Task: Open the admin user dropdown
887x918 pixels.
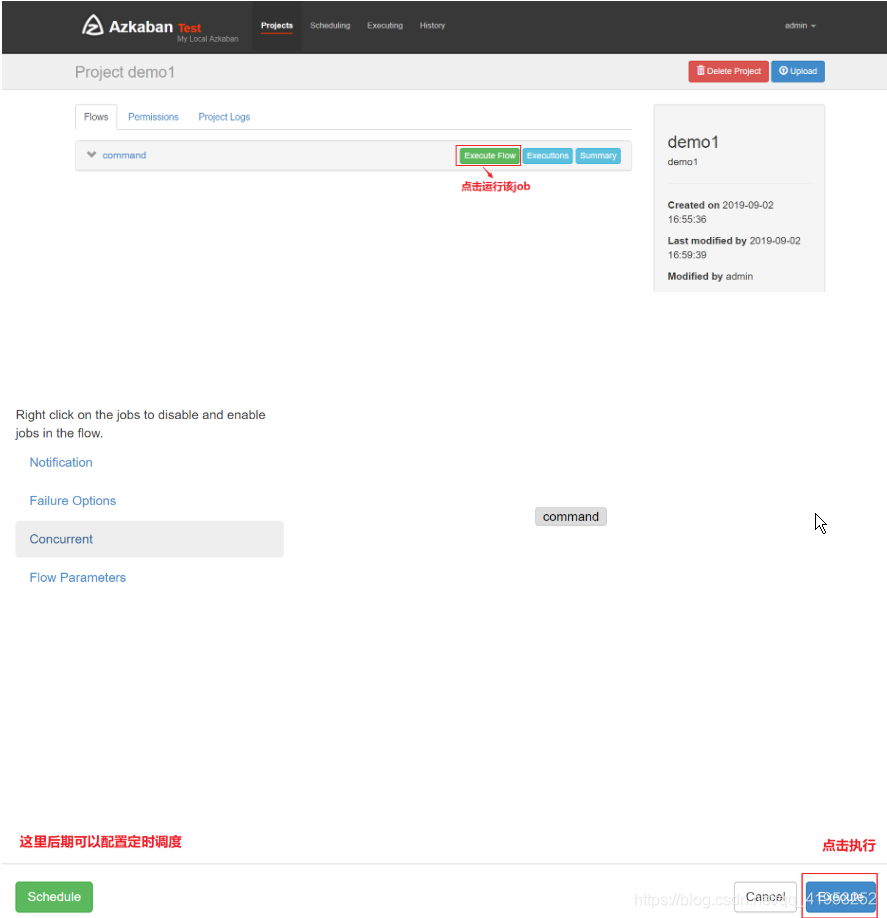Action: point(800,26)
